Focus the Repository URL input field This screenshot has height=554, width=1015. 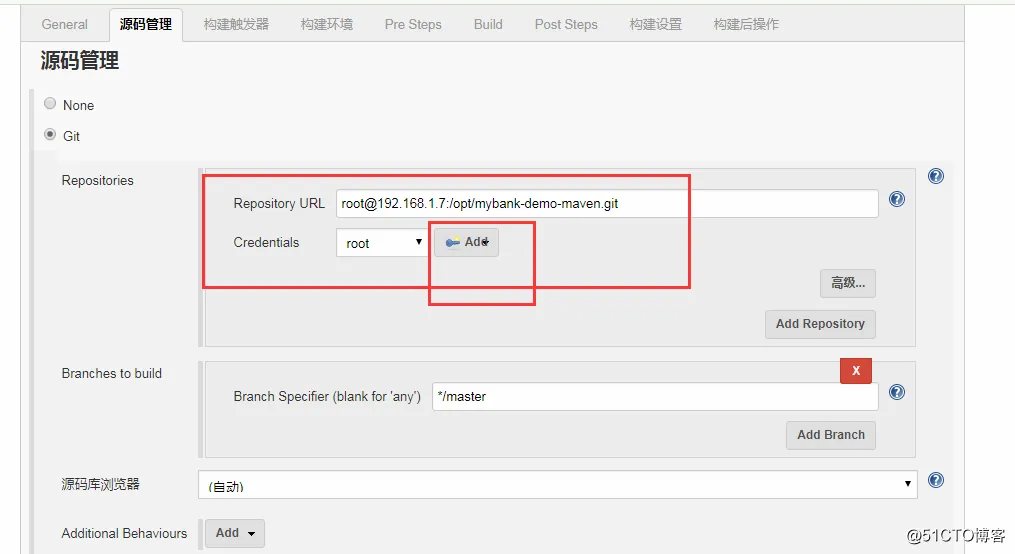tap(607, 203)
